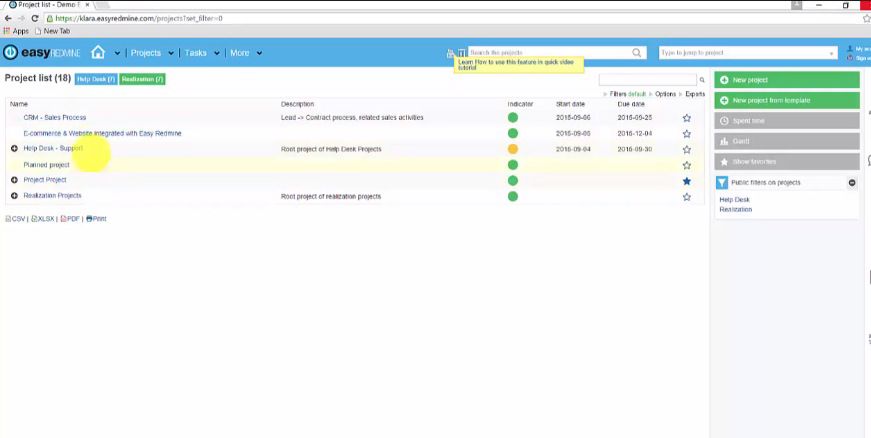The height and width of the screenshot is (438, 871).
Task: Favorite the Help Desk - Support star
Action: pos(687,149)
